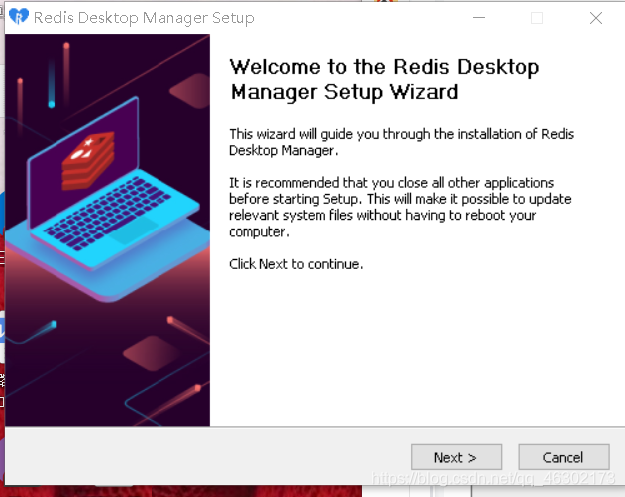The height and width of the screenshot is (497, 625).
Task: Click the "Redis Desktop Manager Setup" title text
Action: [144, 18]
